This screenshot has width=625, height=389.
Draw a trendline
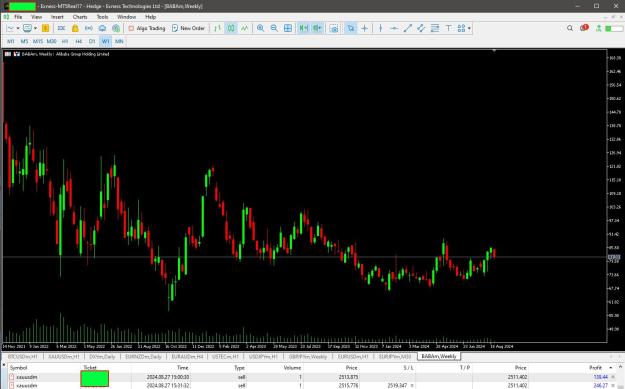click(x=407, y=28)
